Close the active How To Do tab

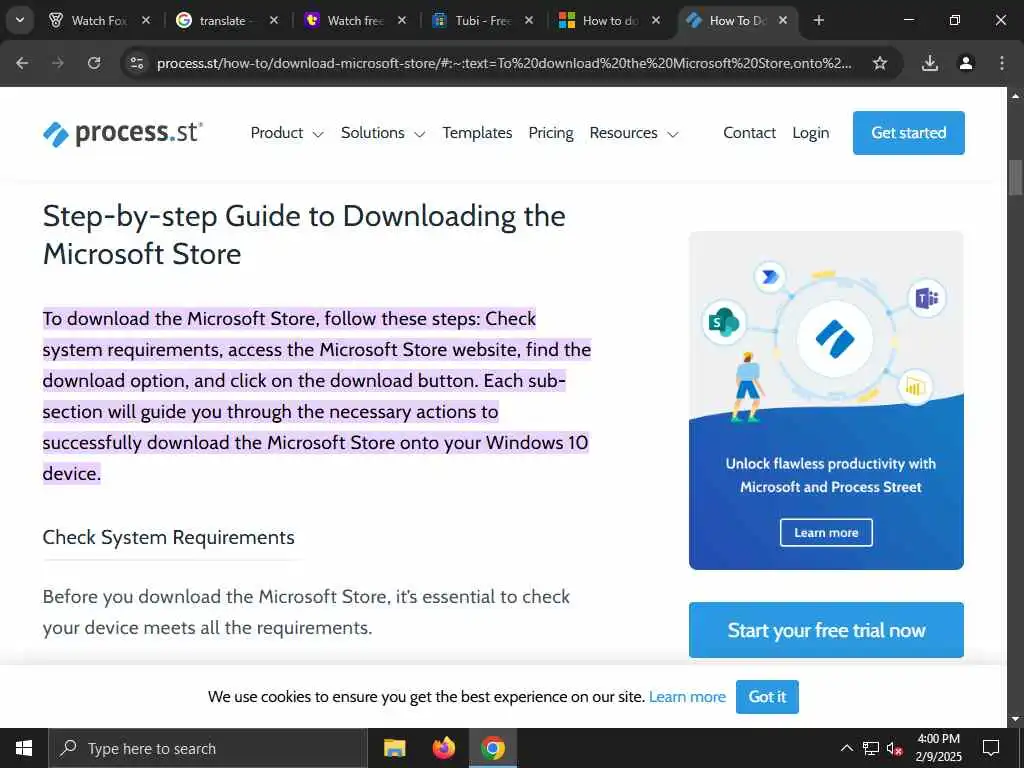coord(783,20)
